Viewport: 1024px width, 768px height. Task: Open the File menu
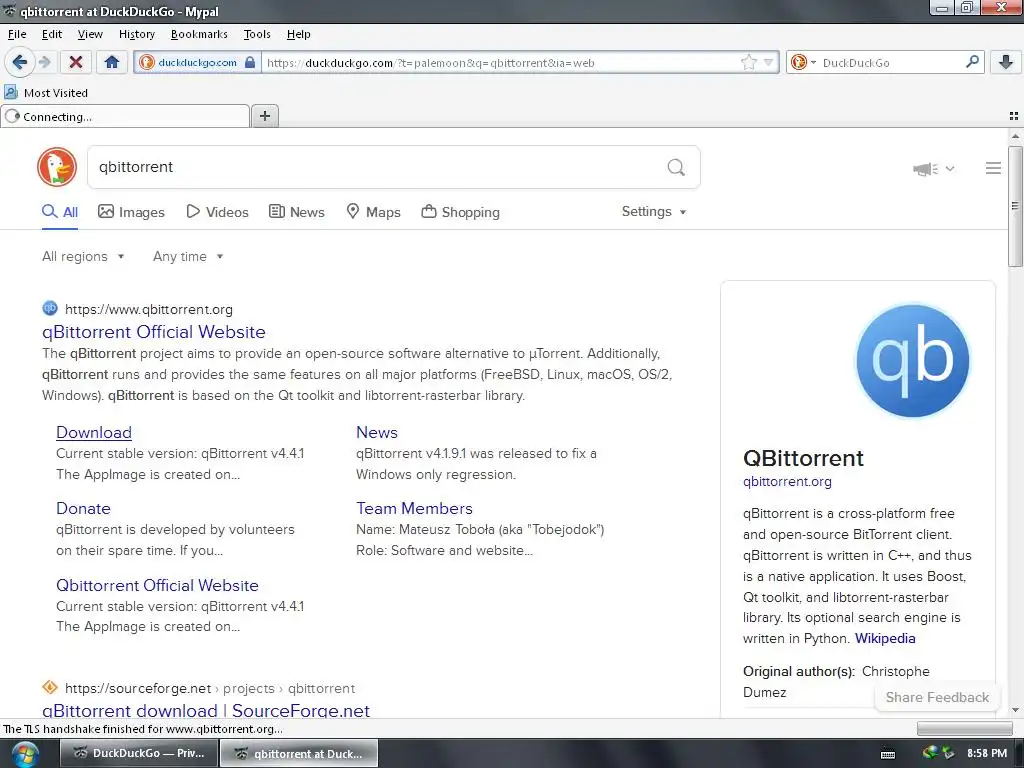pyautogui.click(x=17, y=34)
